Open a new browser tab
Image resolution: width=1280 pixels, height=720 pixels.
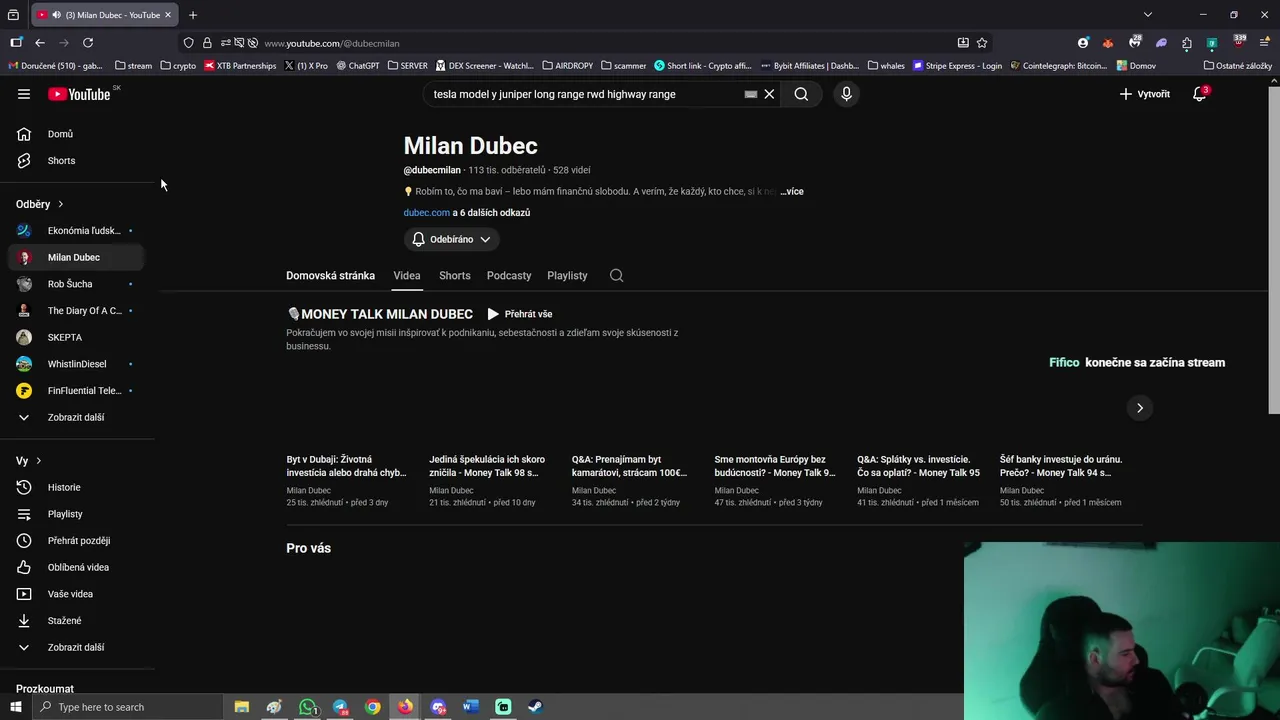[x=193, y=15]
